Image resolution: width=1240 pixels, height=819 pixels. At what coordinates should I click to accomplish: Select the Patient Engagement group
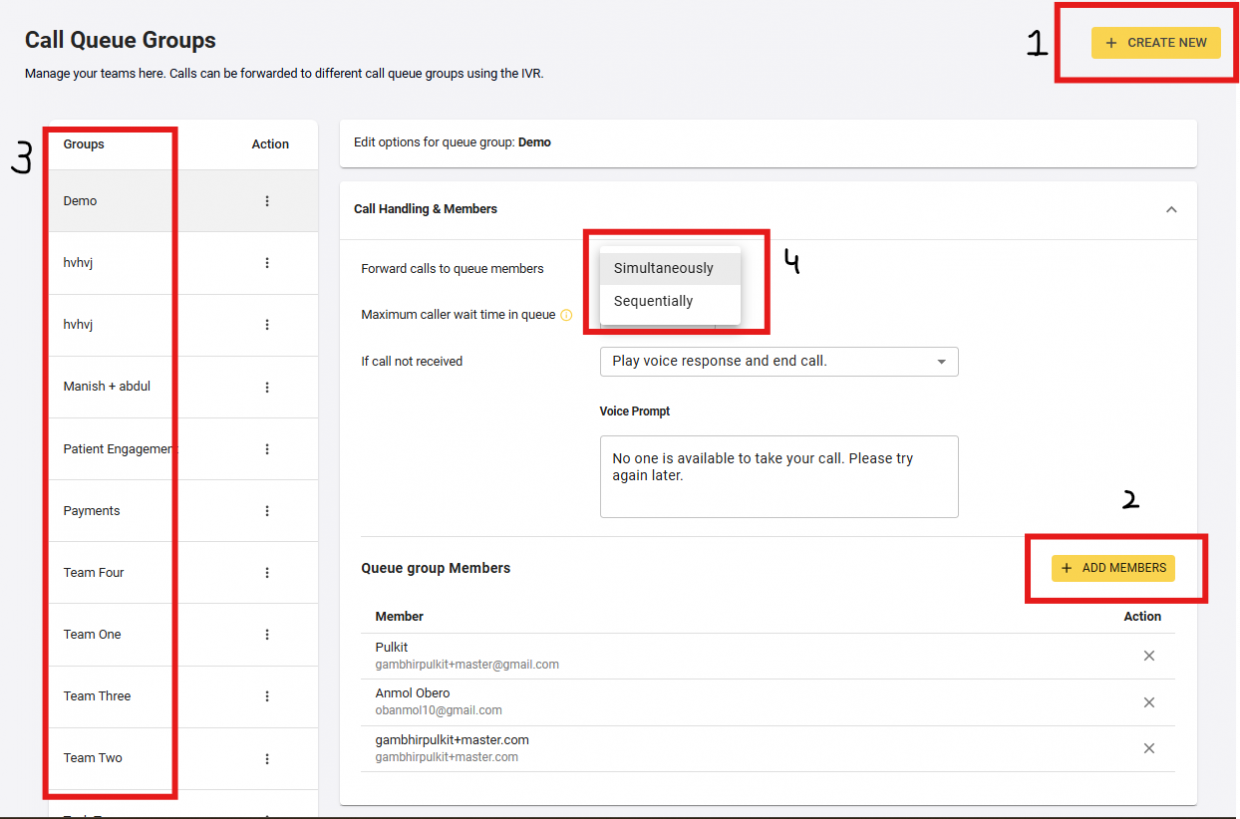117,449
